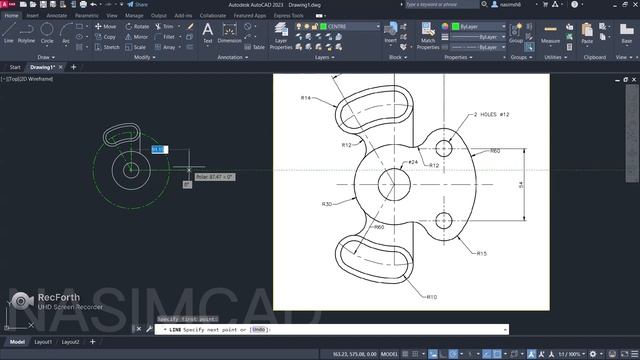Screen dimensions: 640x360
Task: Activate the Array command
Action: point(165,47)
